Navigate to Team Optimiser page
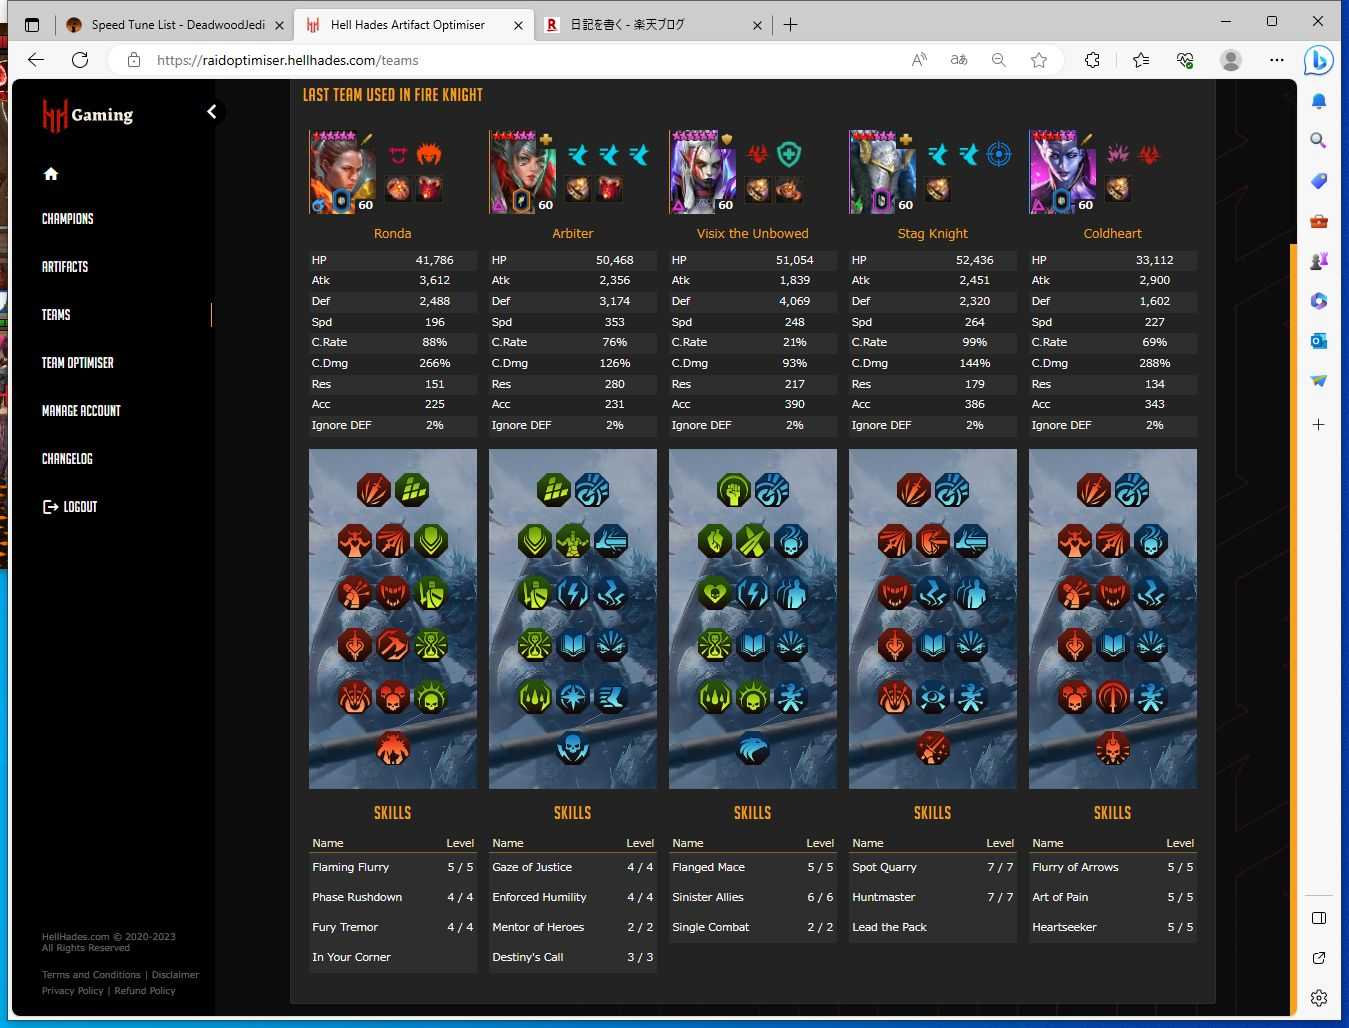This screenshot has width=1349, height=1028. 77,362
